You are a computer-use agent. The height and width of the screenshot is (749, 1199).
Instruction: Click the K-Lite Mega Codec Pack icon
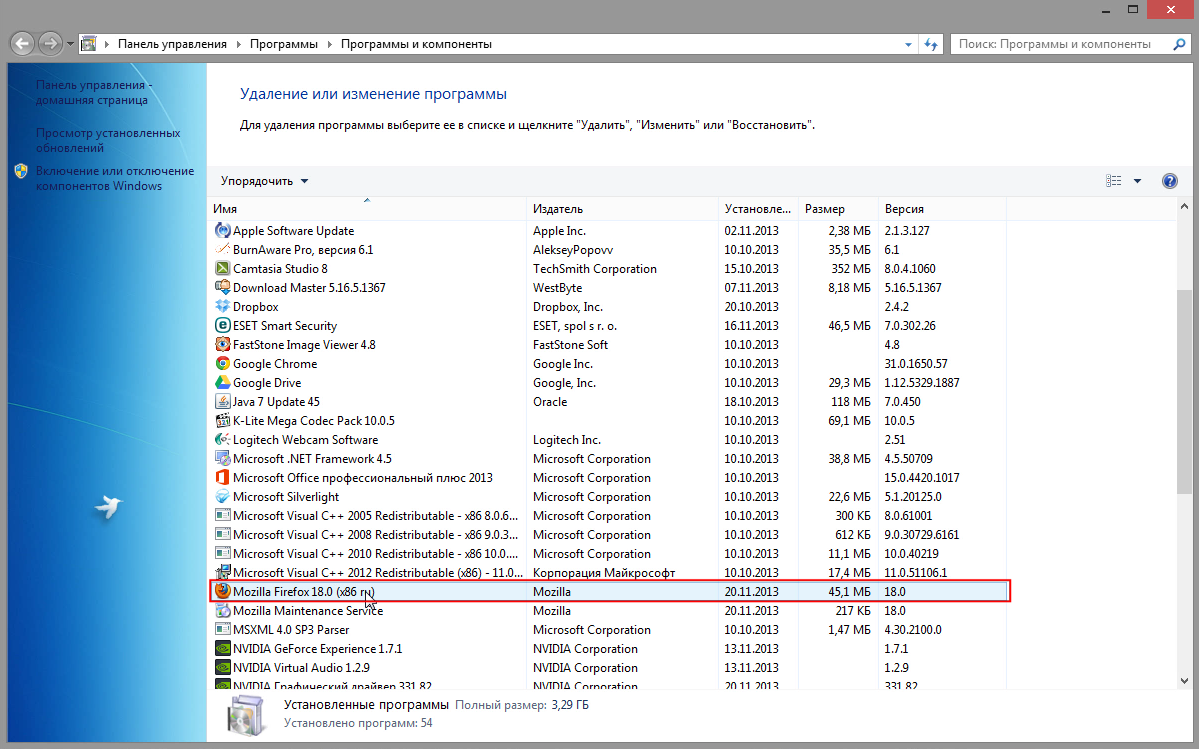click(223, 420)
